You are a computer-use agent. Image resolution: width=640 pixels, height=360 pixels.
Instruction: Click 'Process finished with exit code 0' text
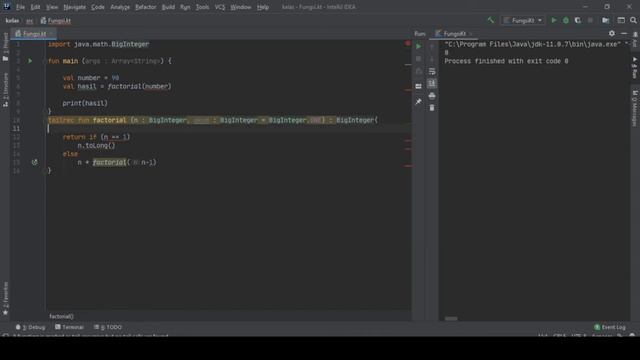506,61
